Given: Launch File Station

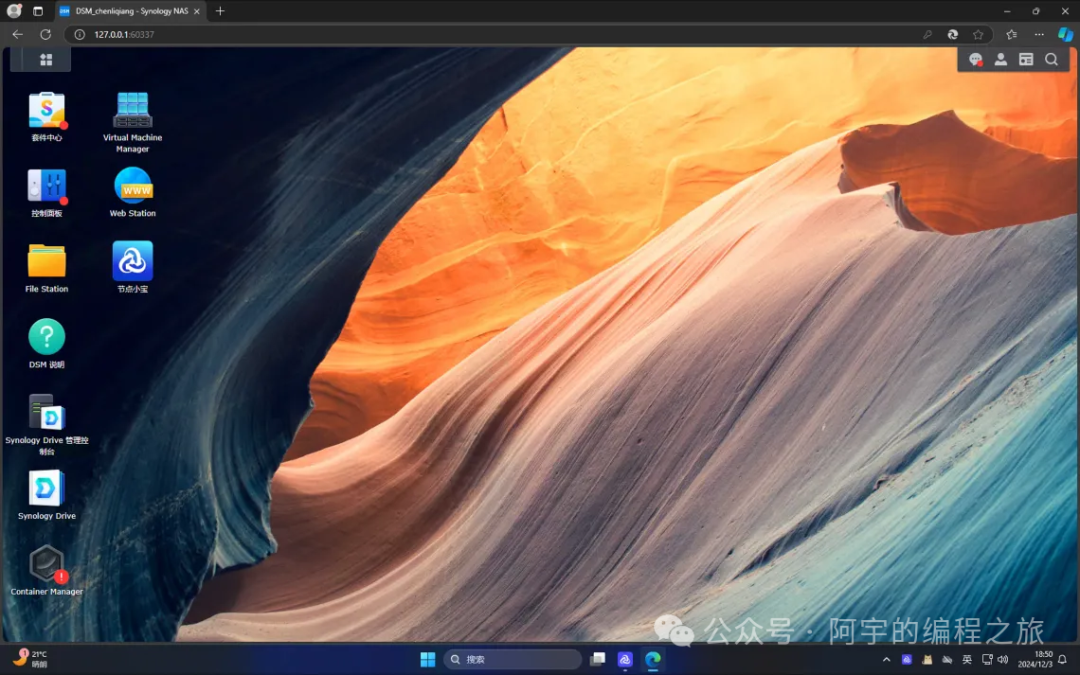Looking at the screenshot, I should point(46,262).
